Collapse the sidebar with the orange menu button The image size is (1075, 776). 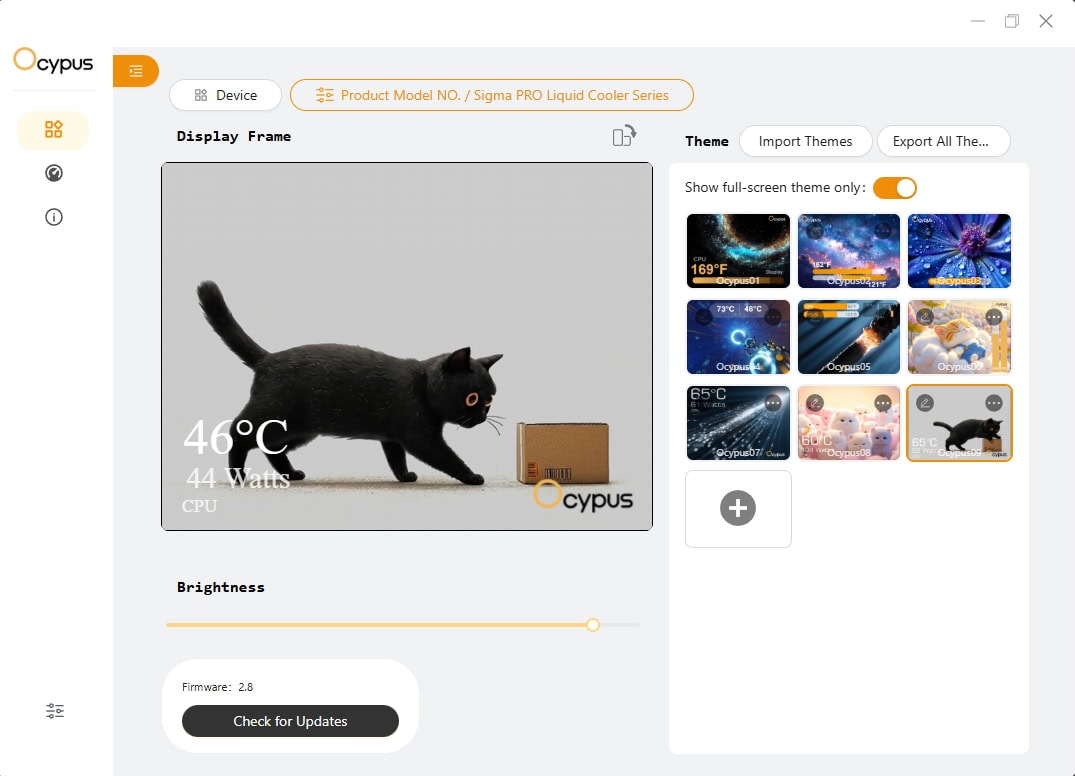coord(136,71)
